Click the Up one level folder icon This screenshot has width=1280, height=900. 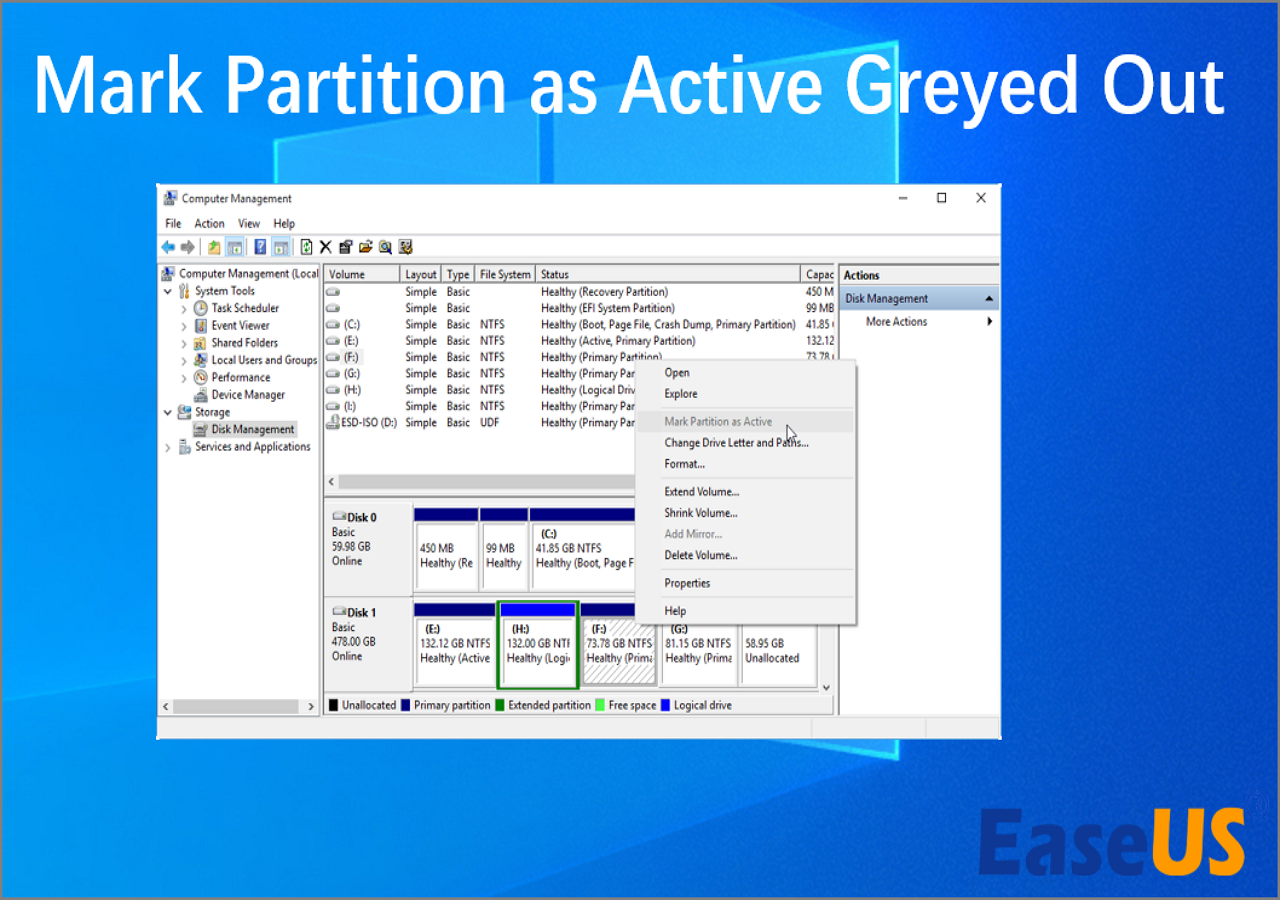[214, 247]
